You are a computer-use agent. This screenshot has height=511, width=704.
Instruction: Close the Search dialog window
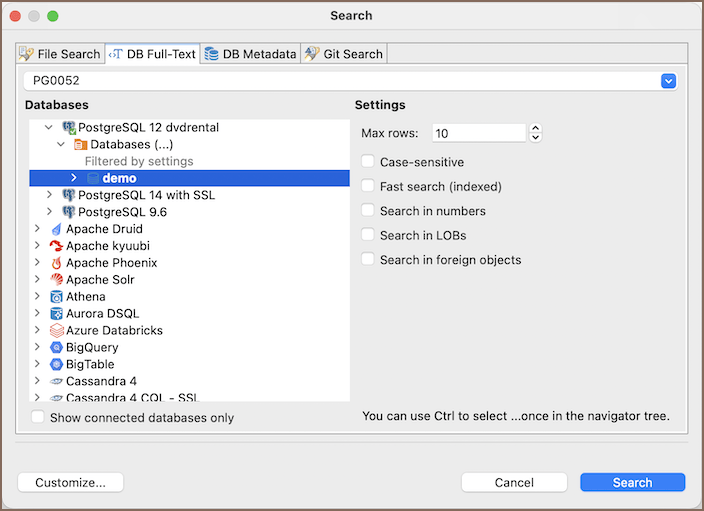point(15,16)
